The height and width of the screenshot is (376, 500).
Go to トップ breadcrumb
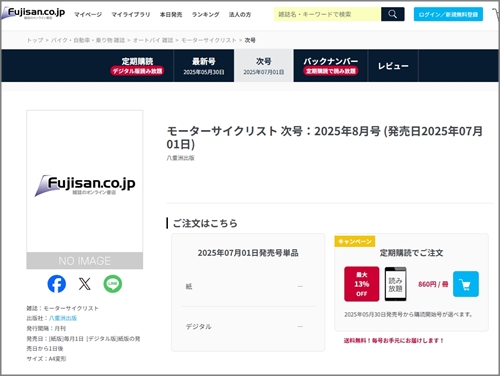click(x=35, y=40)
